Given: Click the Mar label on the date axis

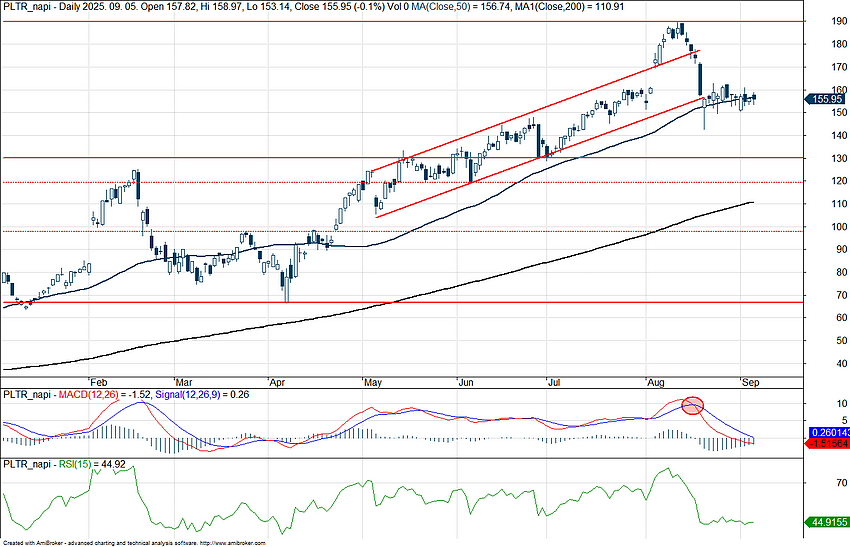Looking at the screenshot, I should [184, 383].
